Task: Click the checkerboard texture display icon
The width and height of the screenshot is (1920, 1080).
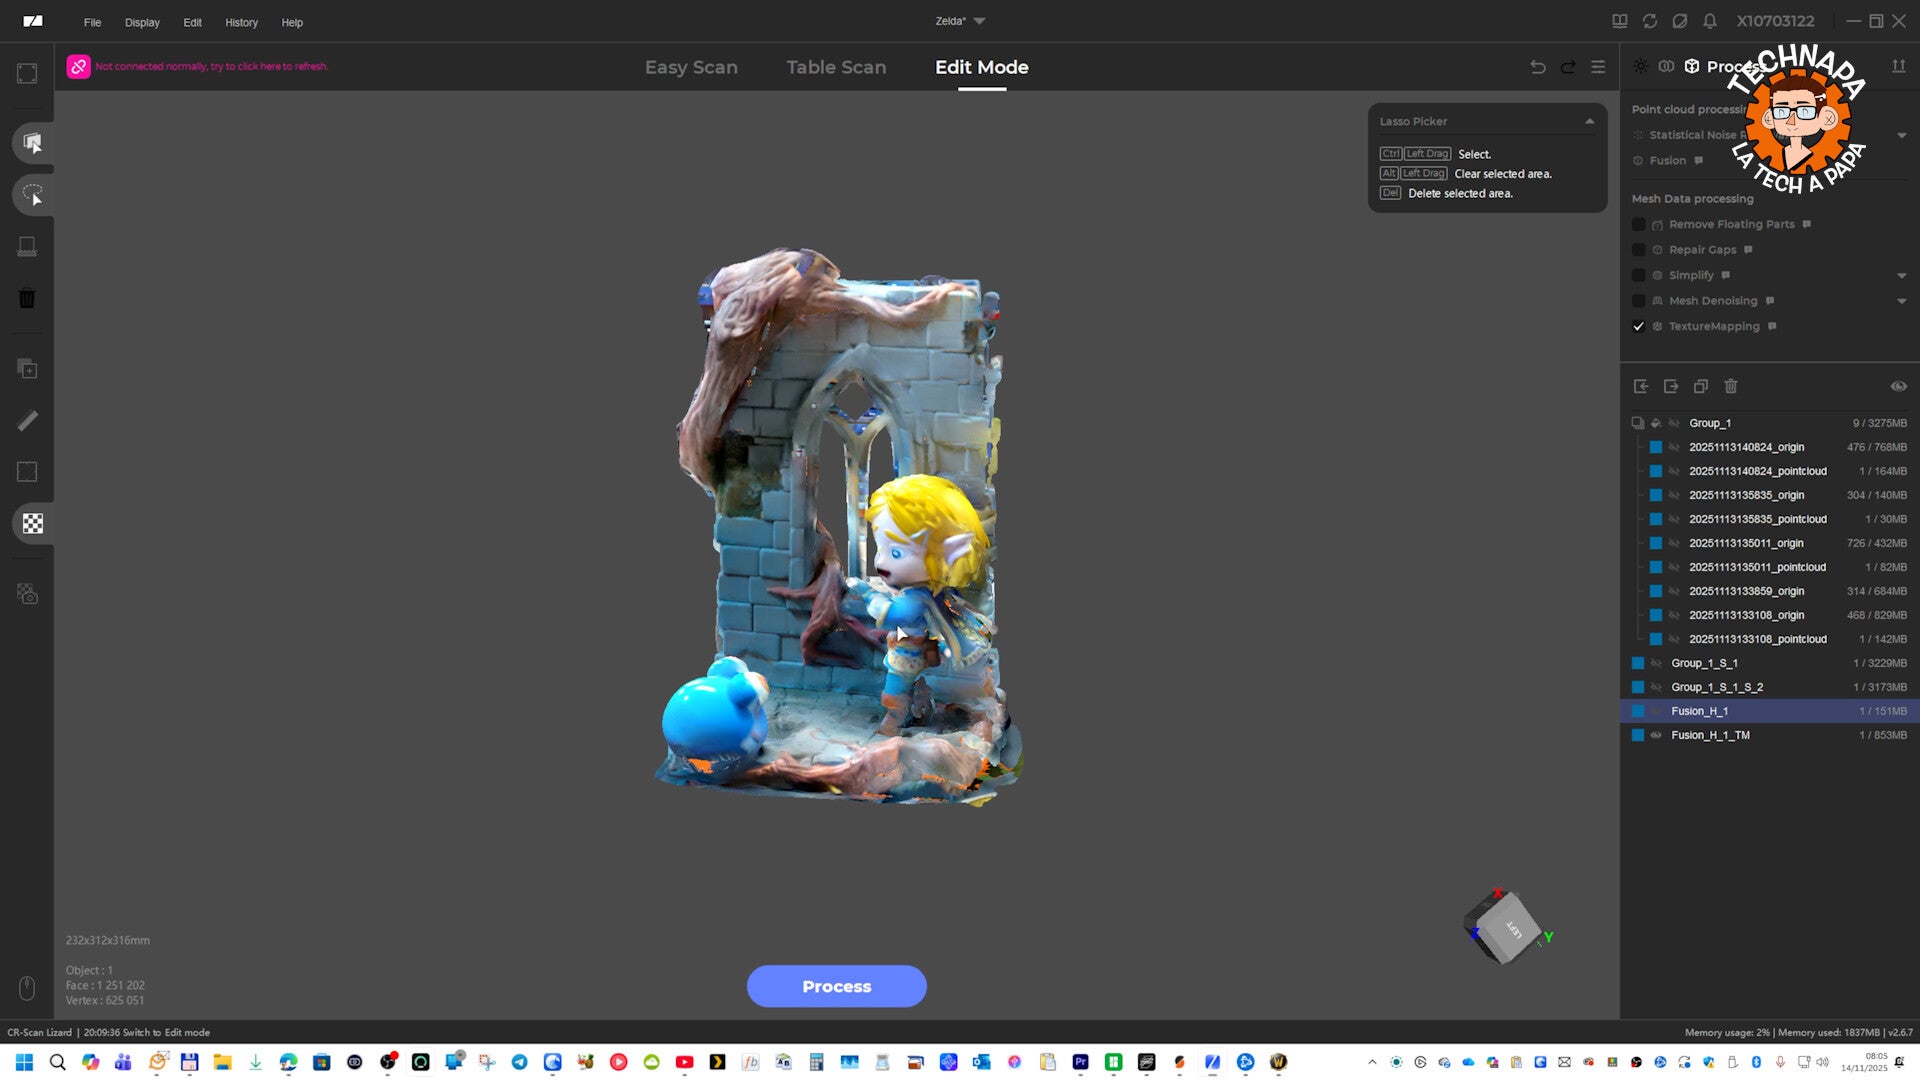Action: tap(32, 523)
